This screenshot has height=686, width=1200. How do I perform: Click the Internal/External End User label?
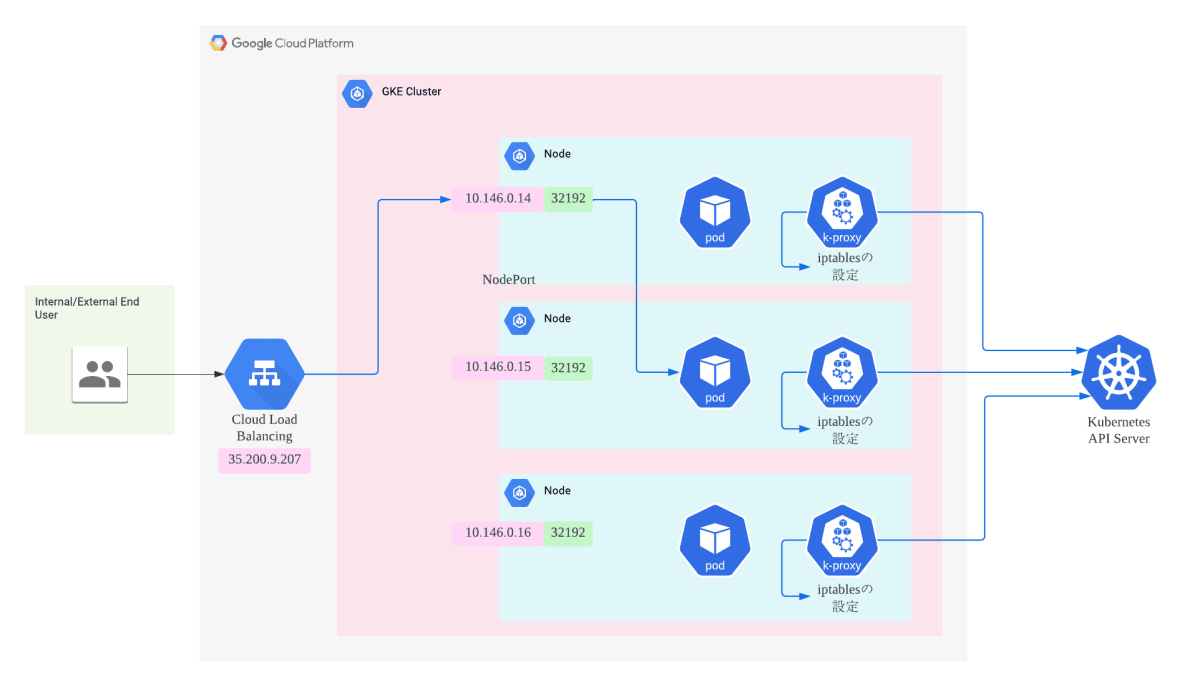(87, 308)
